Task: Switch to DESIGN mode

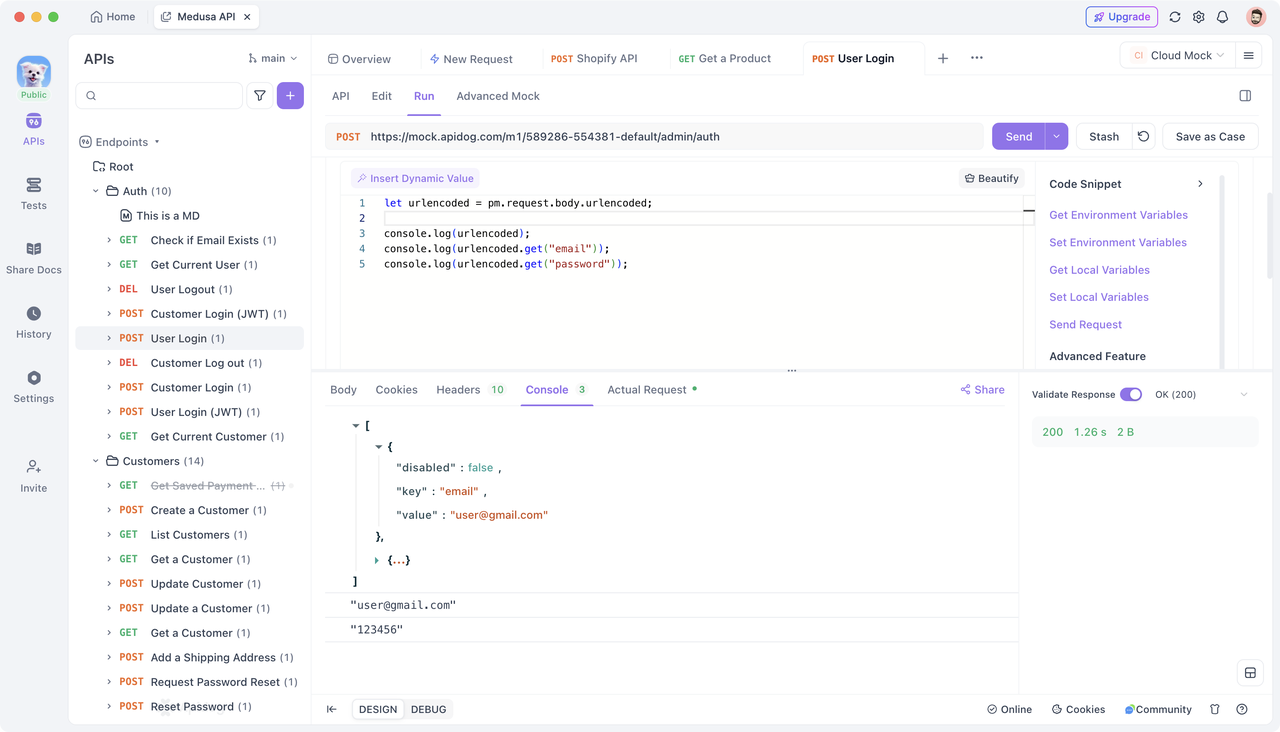Action: tap(378, 709)
